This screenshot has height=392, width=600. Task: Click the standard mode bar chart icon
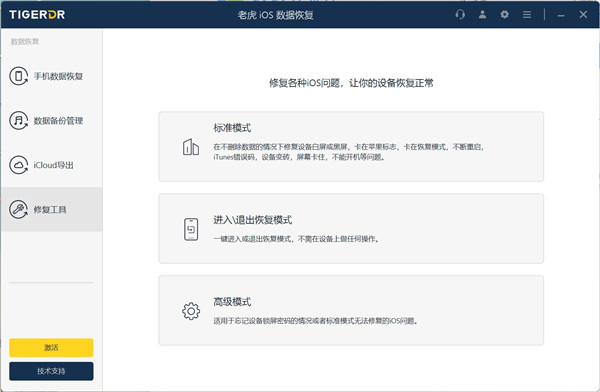191,147
